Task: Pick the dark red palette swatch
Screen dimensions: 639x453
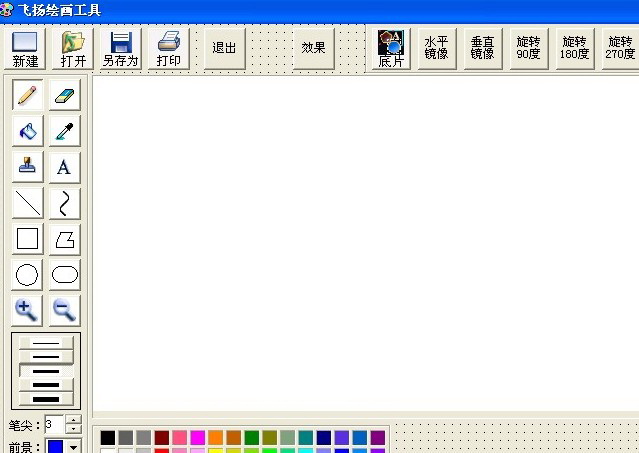Action: pyautogui.click(x=162, y=438)
